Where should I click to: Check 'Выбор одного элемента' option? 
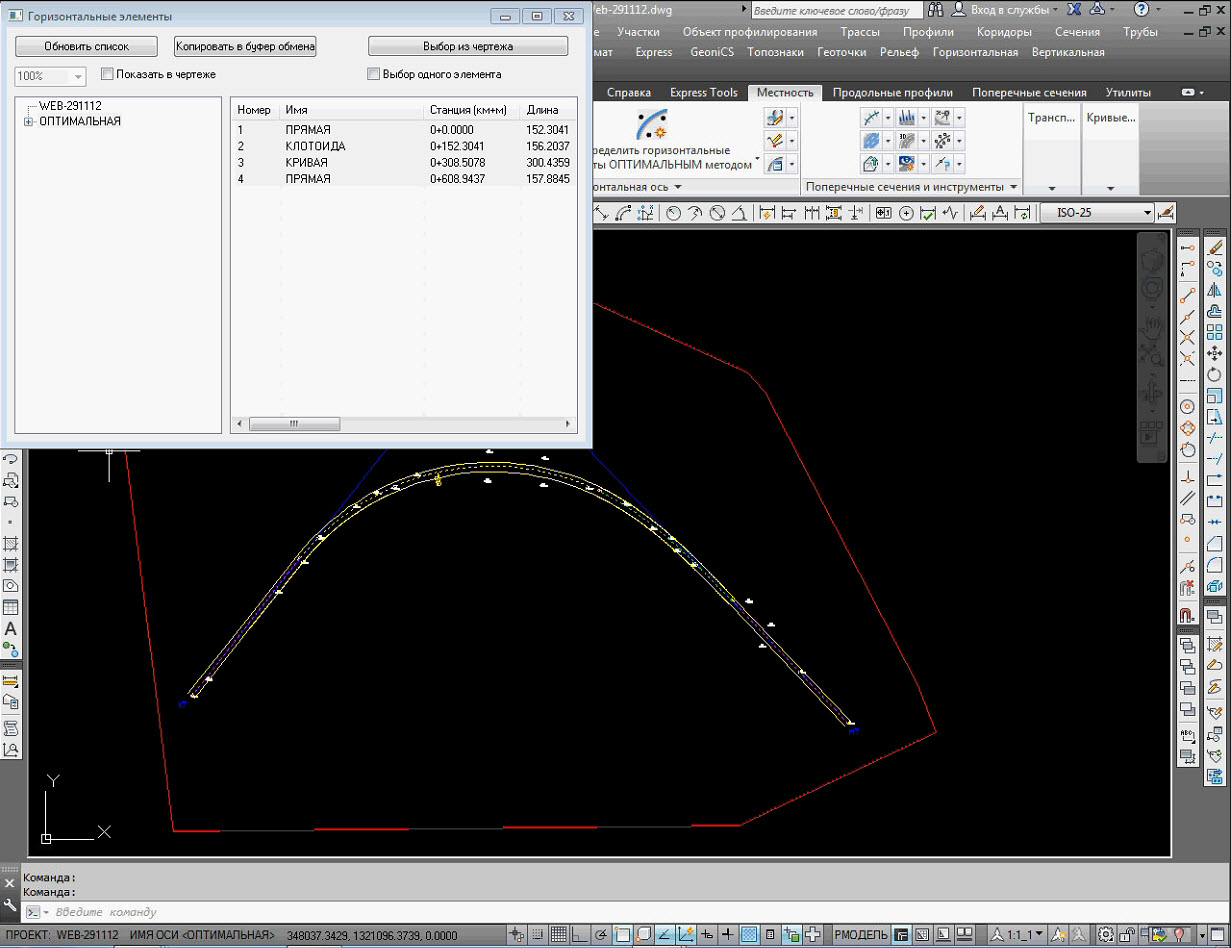pos(374,74)
